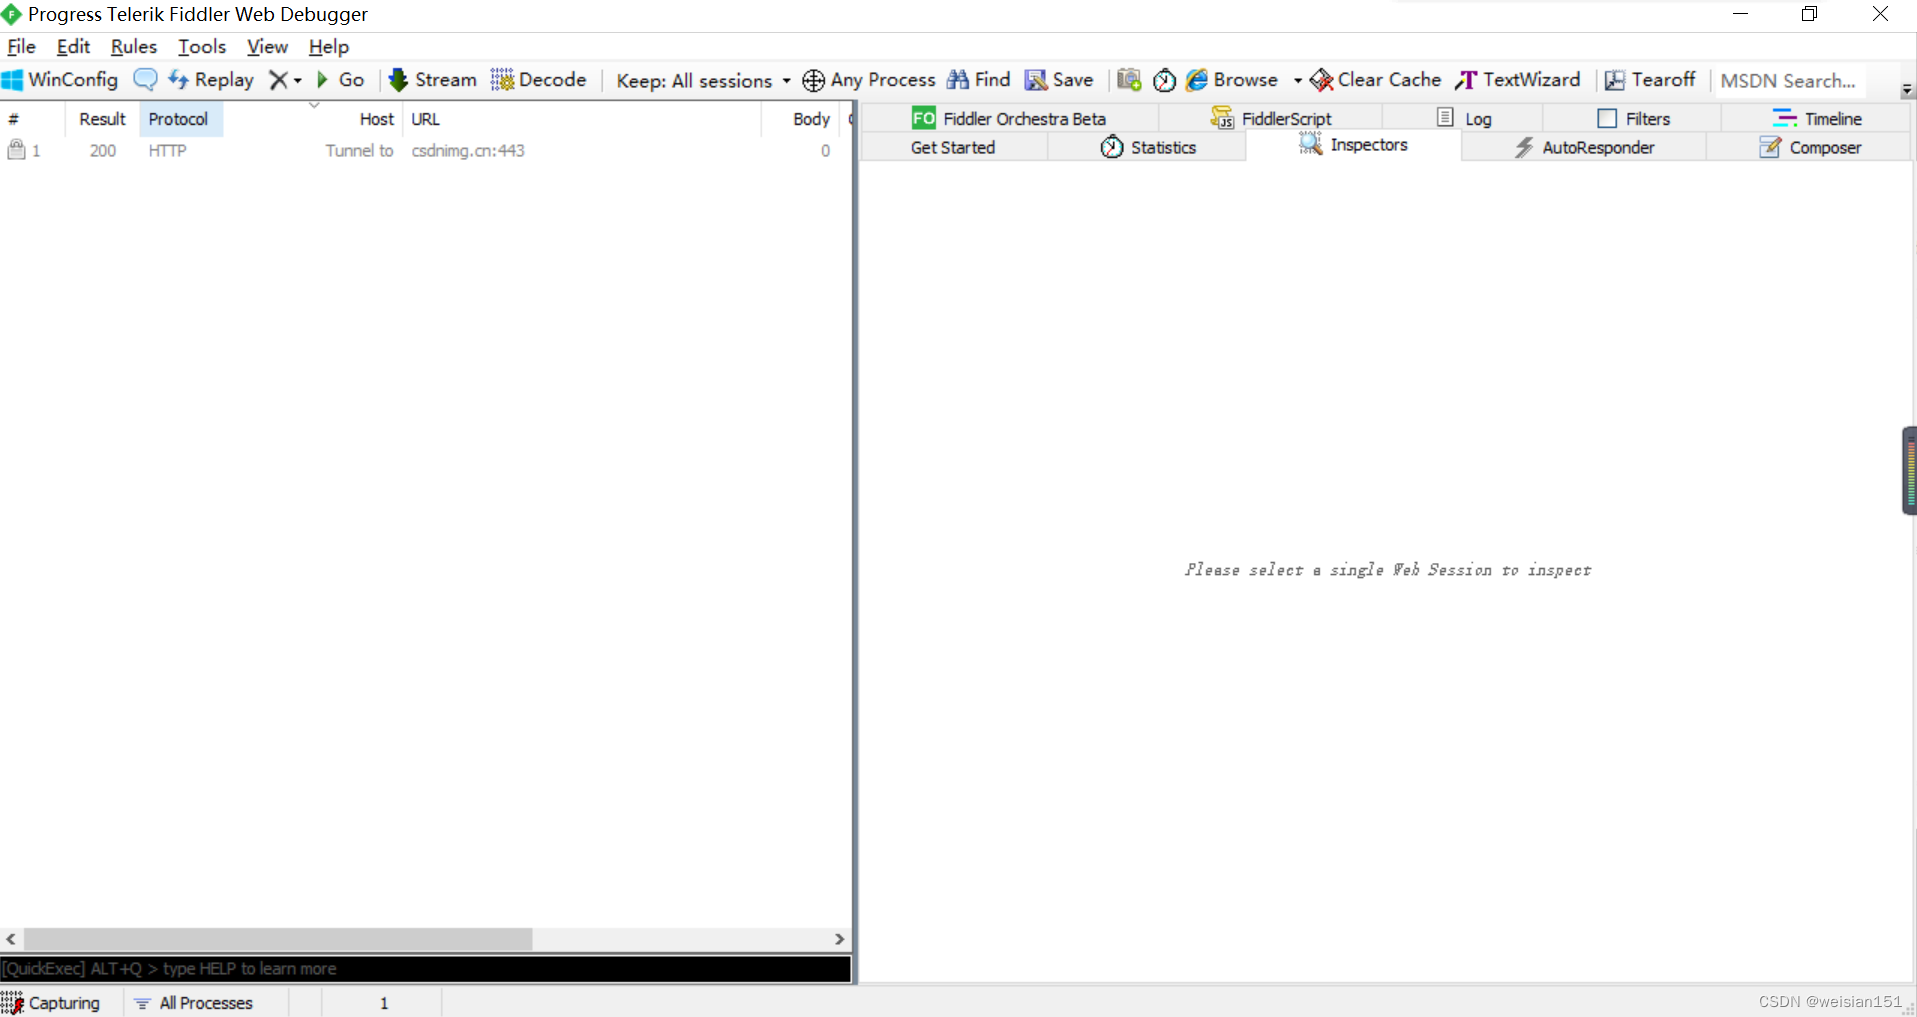The height and width of the screenshot is (1017, 1917).
Task: Open the TextWizard tool
Action: point(1518,80)
